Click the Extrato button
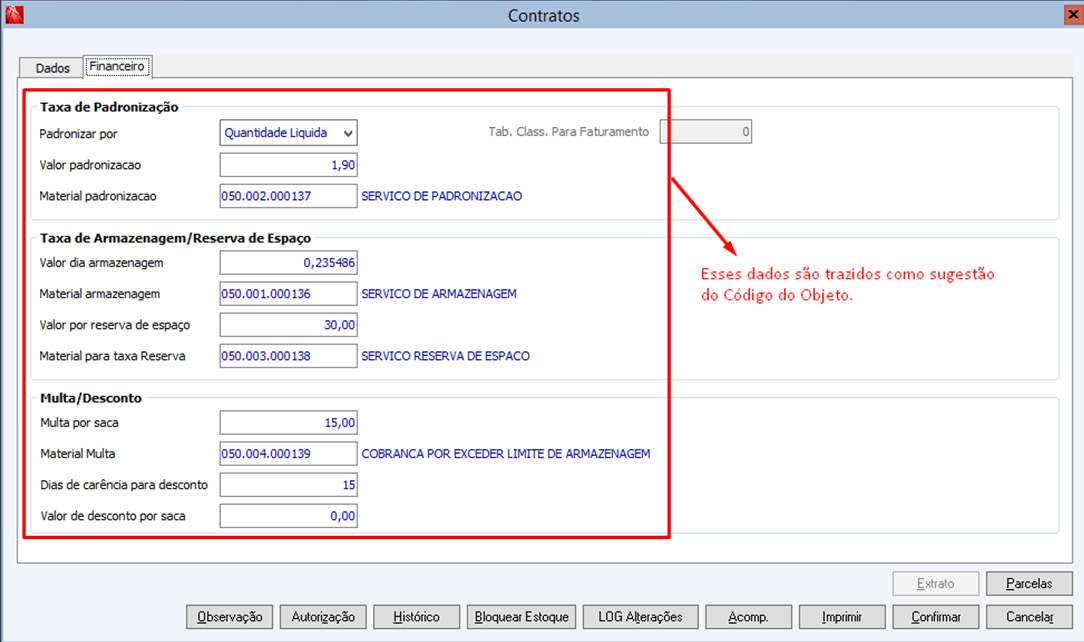The height and width of the screenshot is (642, 1084). pos(935,584)
